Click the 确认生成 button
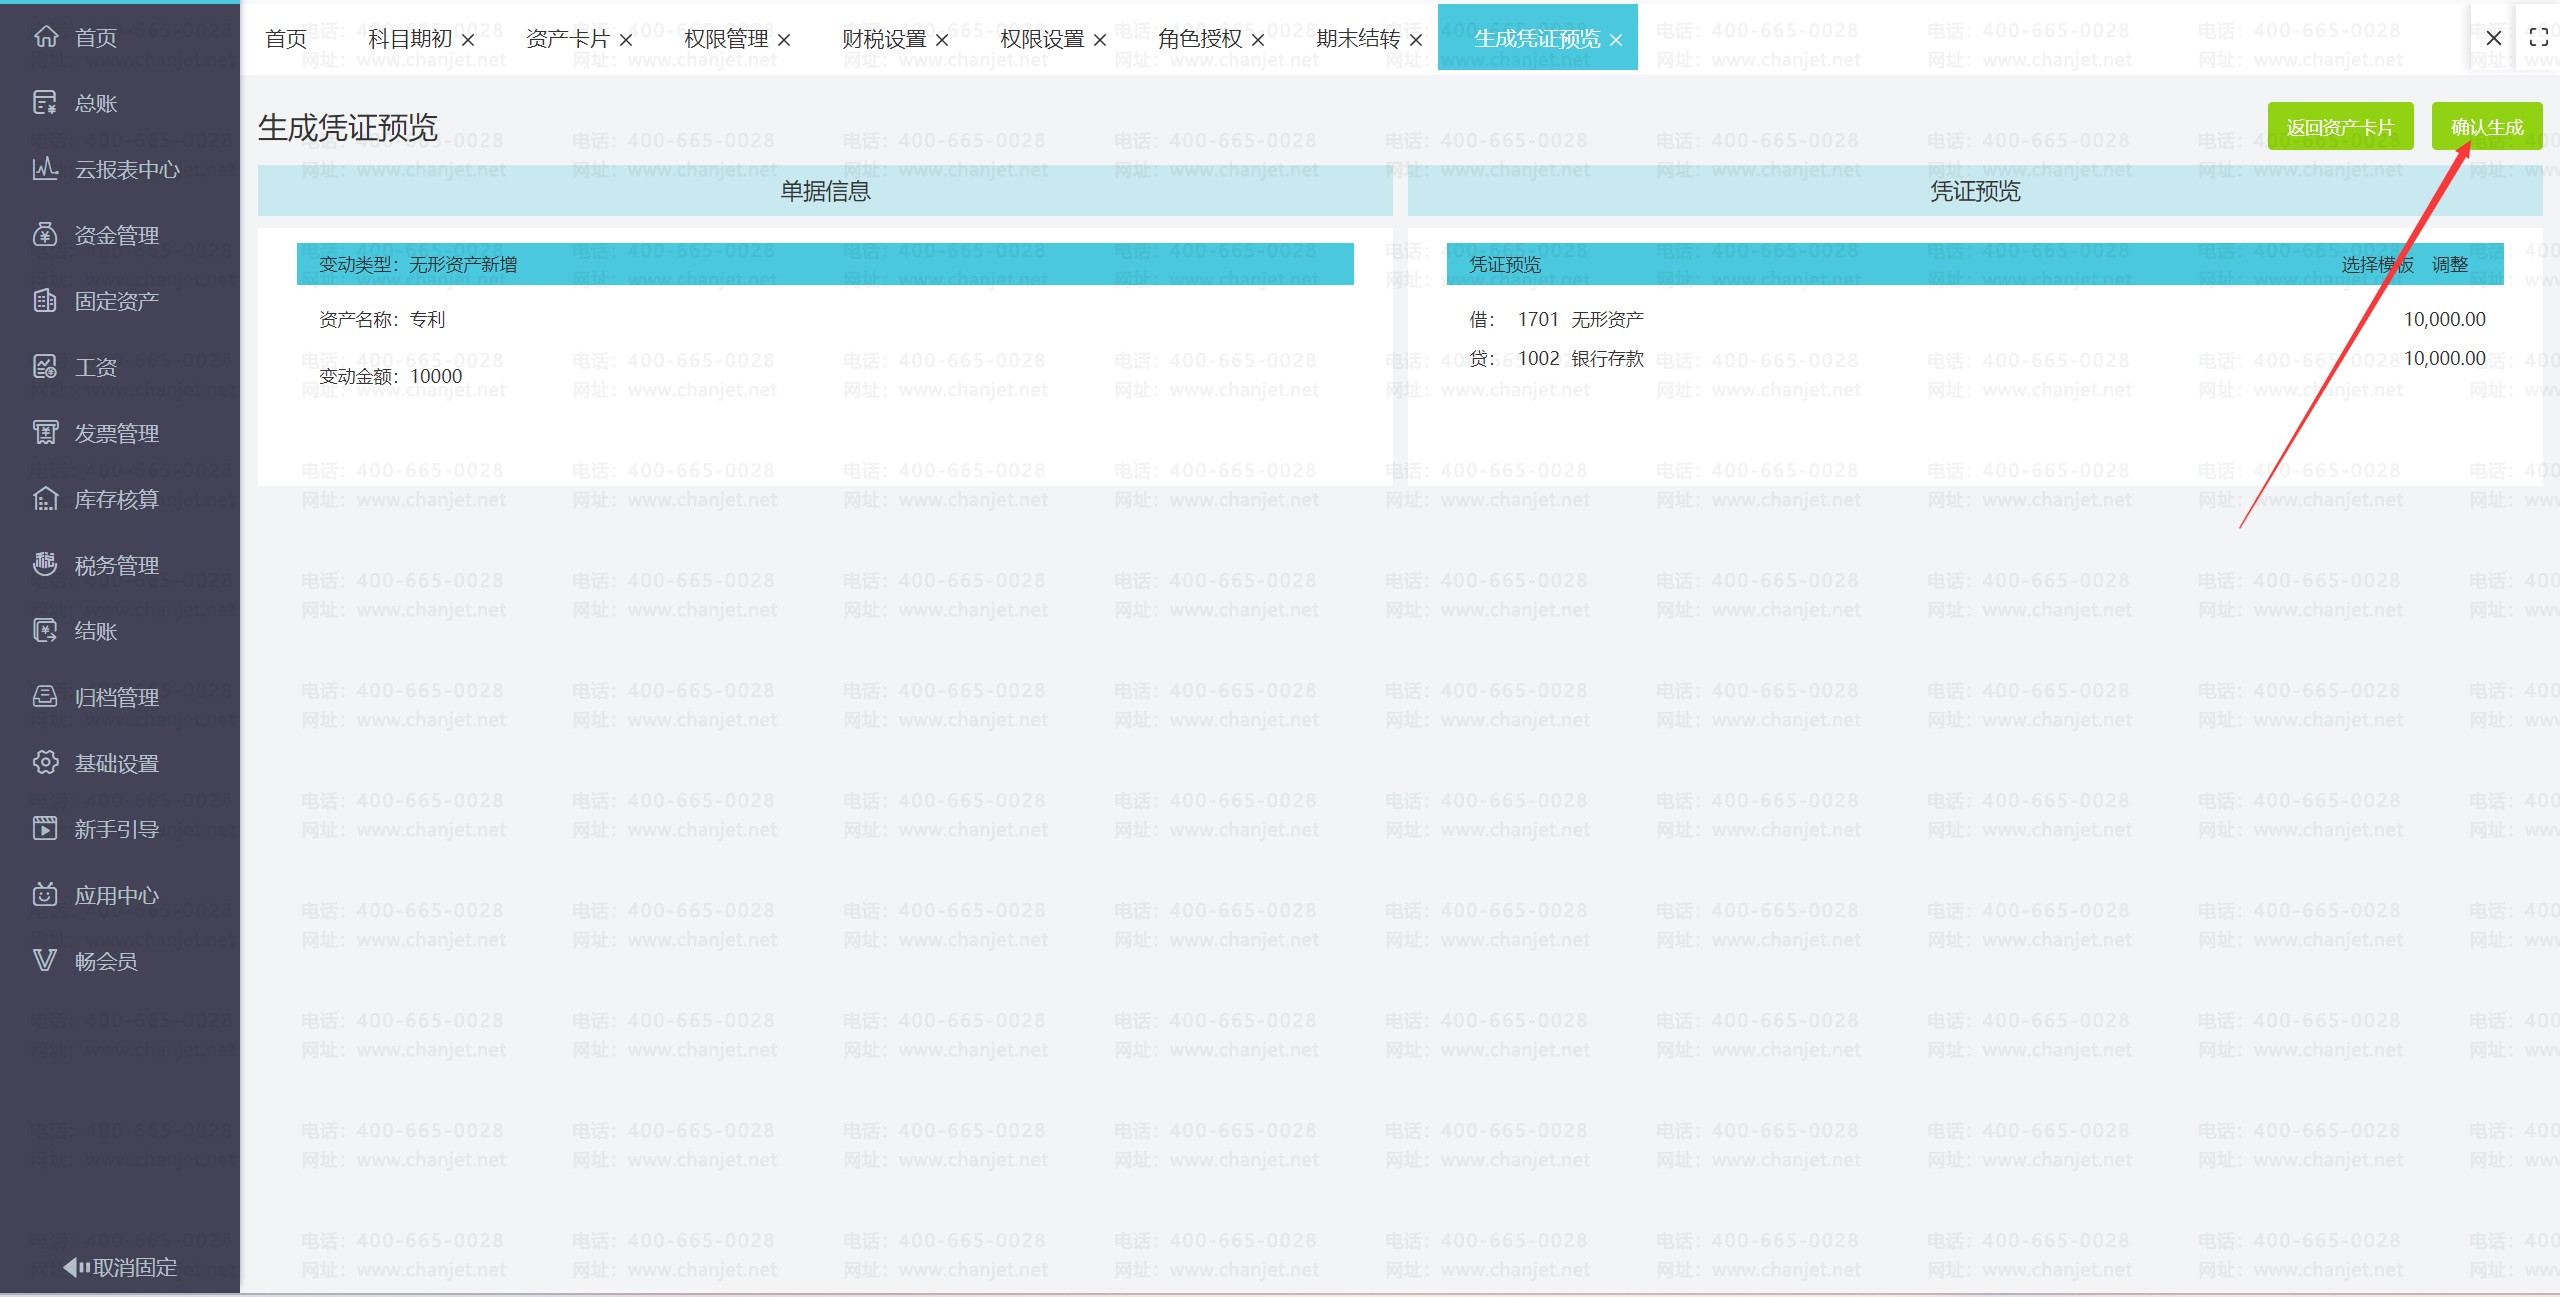Screen dimensions: 2560x1297 (2486, 127)
